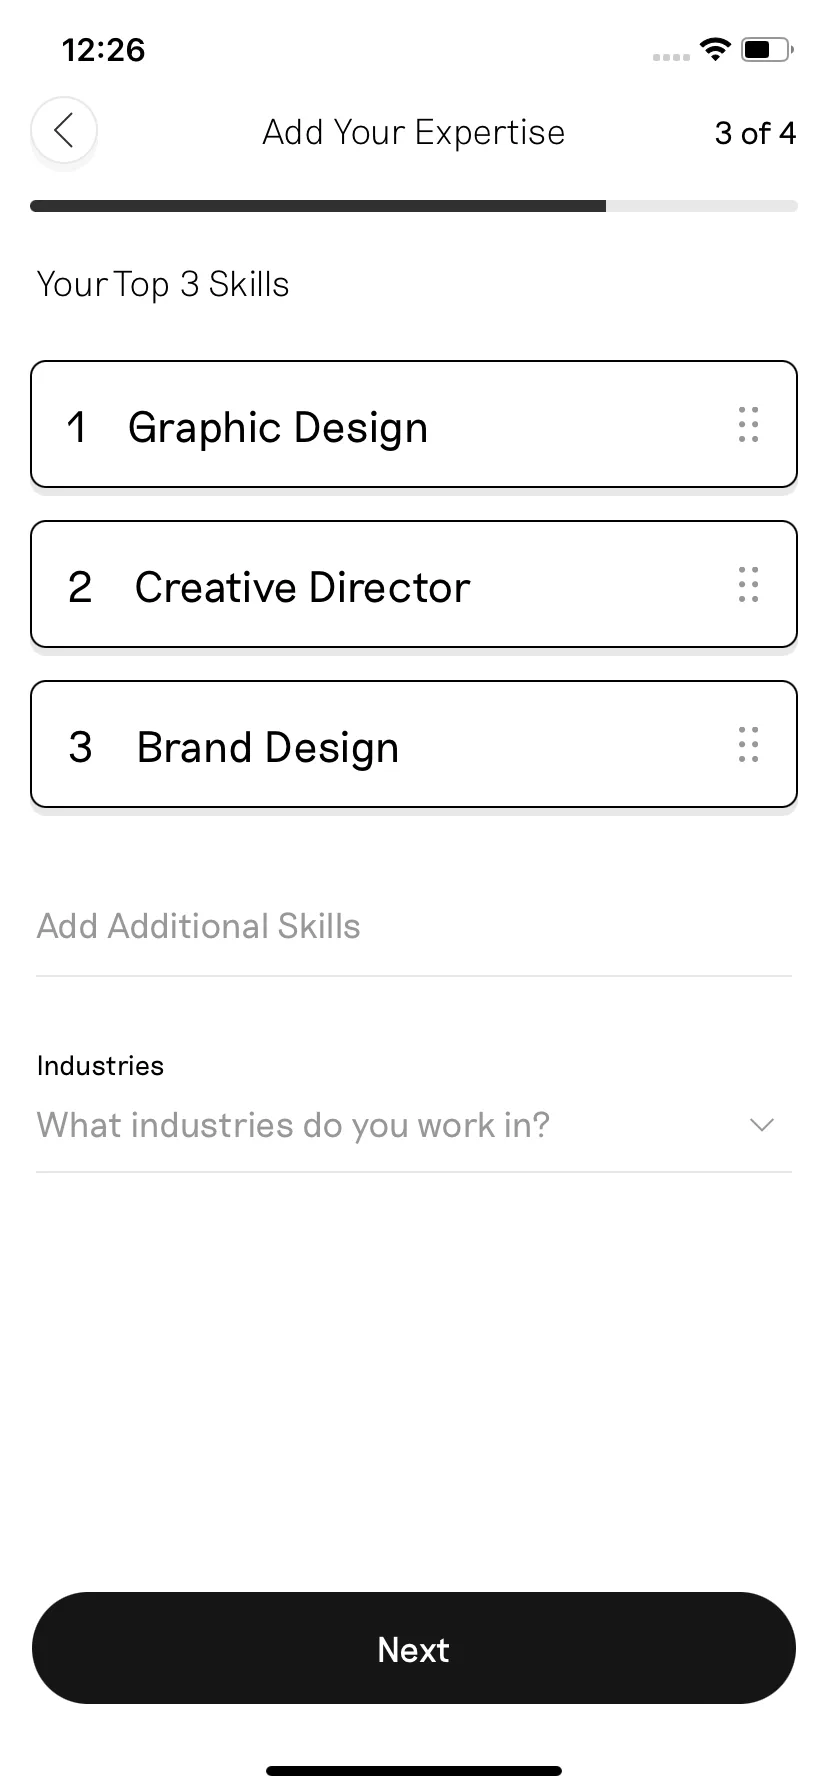Click the Your Top 3 Skills heading
This screenshot has width=828, height=1792.
tap(163, 285)
